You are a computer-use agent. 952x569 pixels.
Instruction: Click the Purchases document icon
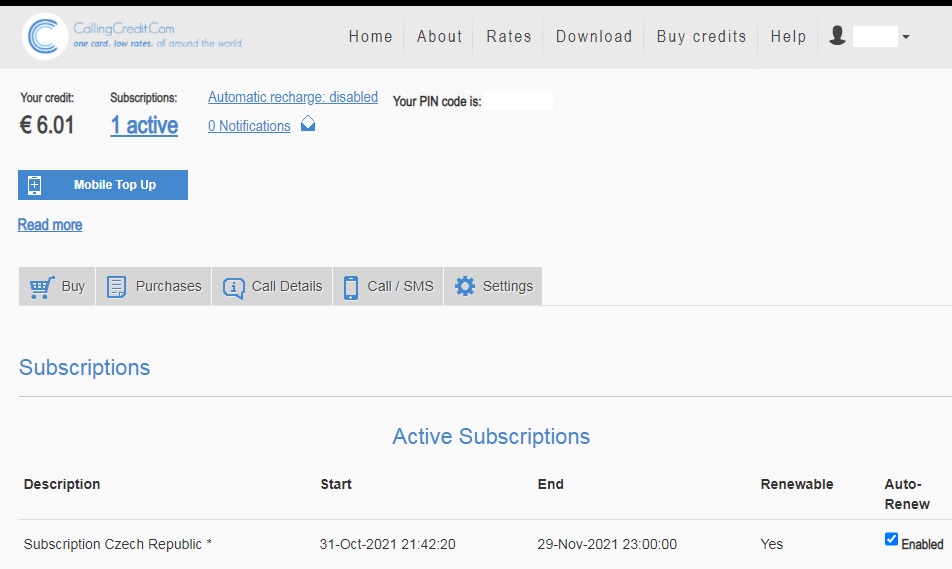click(x=117, y=287)
